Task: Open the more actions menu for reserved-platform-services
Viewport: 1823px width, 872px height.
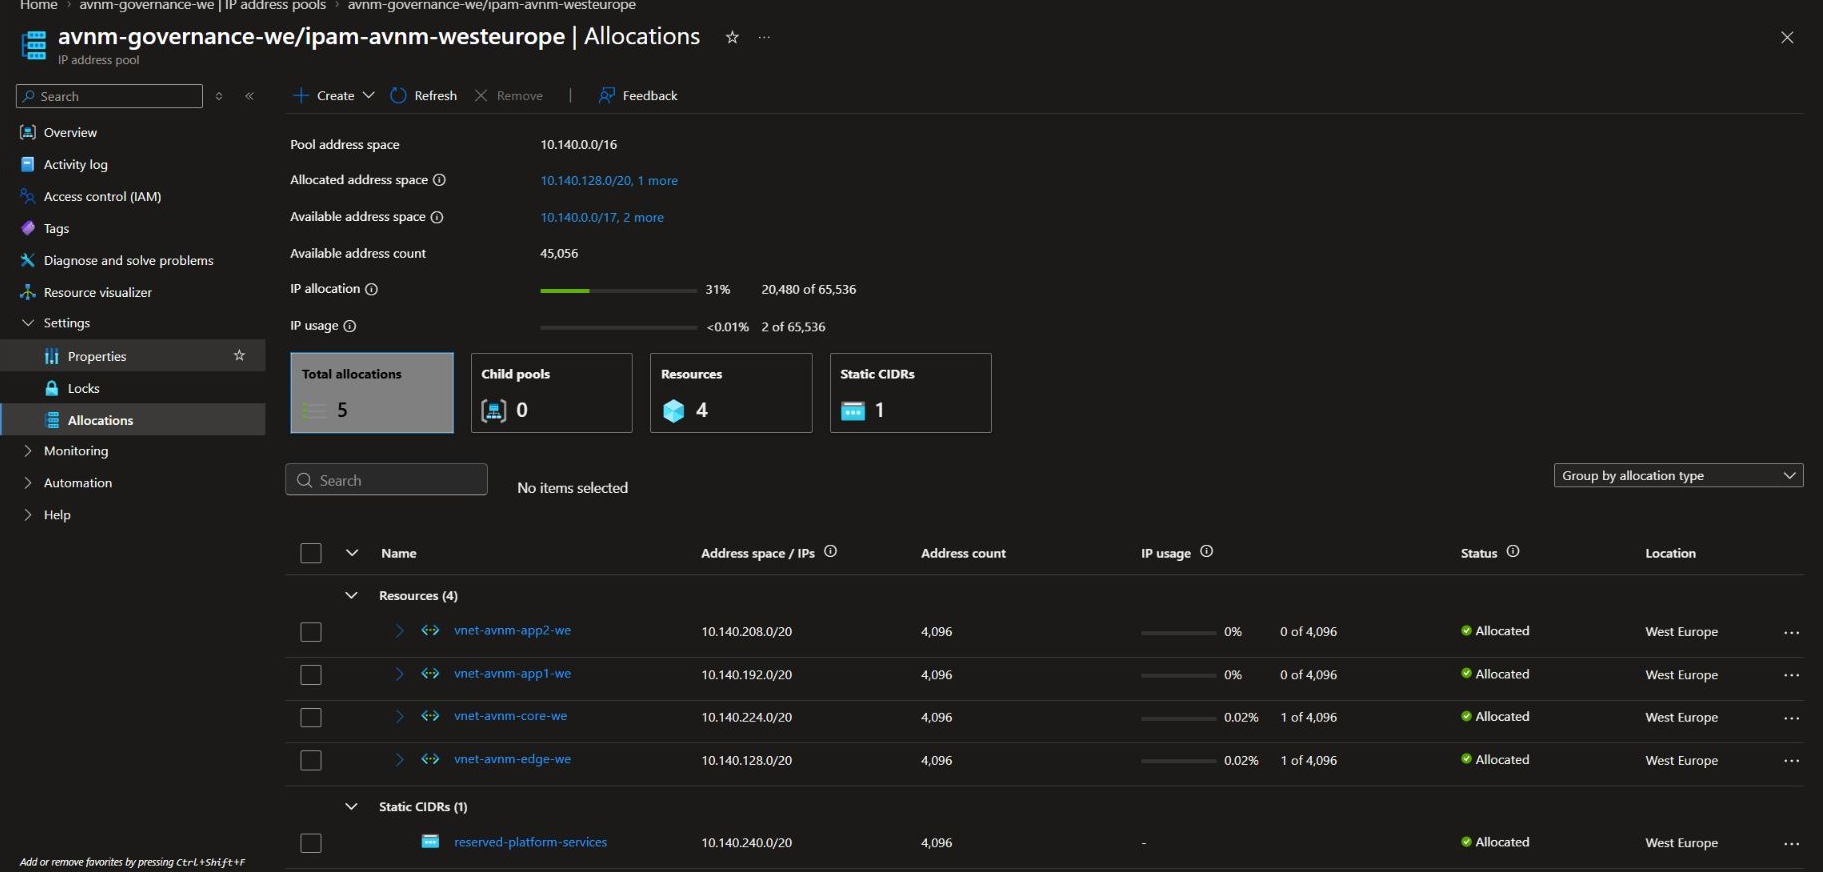Action: tap(1791, 843)
